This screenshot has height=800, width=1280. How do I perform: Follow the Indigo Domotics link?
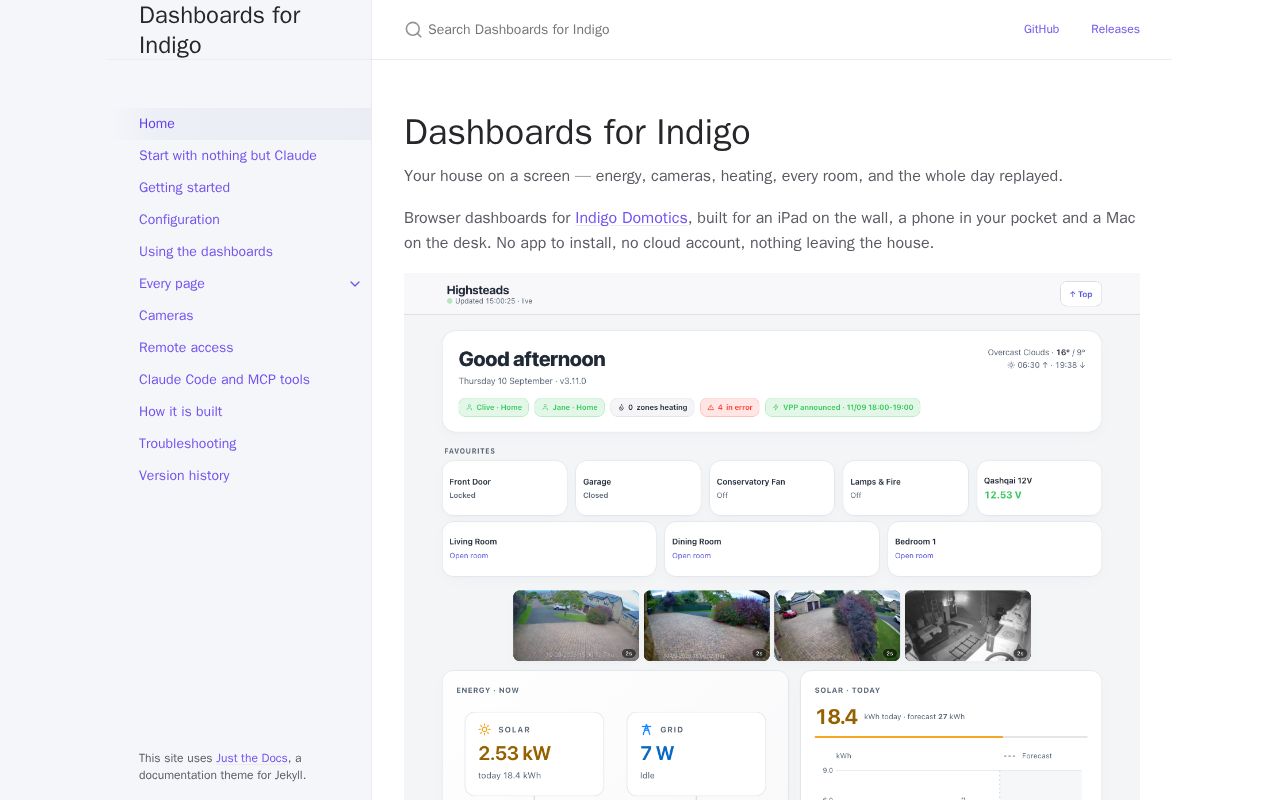(x=631, y=218)
